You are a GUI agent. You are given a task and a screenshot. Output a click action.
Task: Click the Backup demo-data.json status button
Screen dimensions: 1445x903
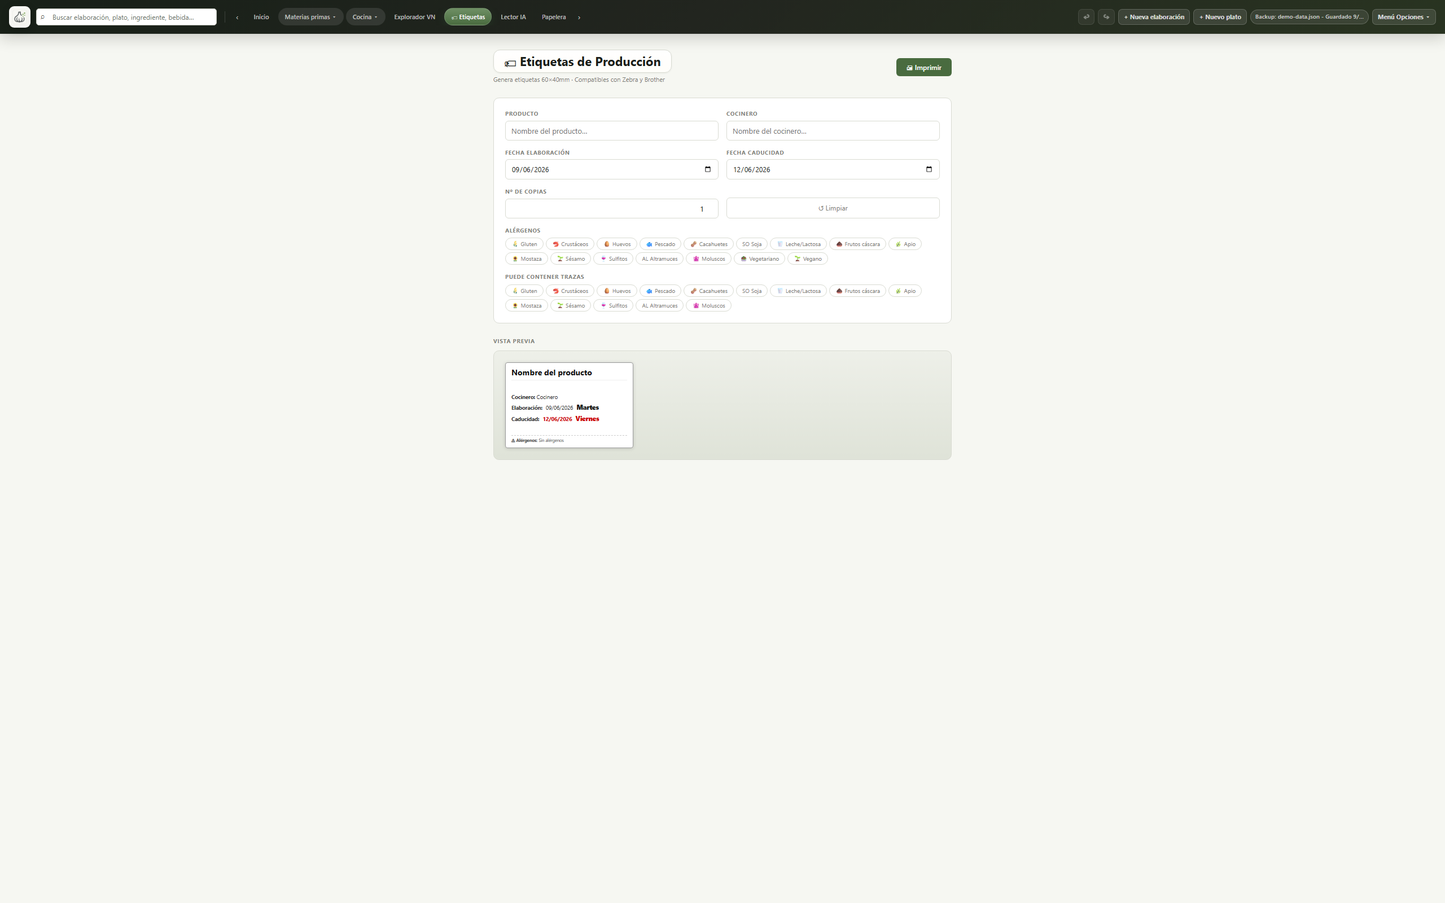click(1309, 17)
